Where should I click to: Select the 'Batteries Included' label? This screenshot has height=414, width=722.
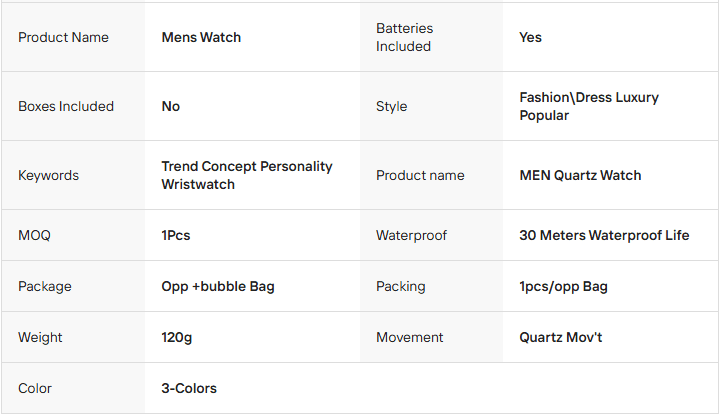coord(404,37)
